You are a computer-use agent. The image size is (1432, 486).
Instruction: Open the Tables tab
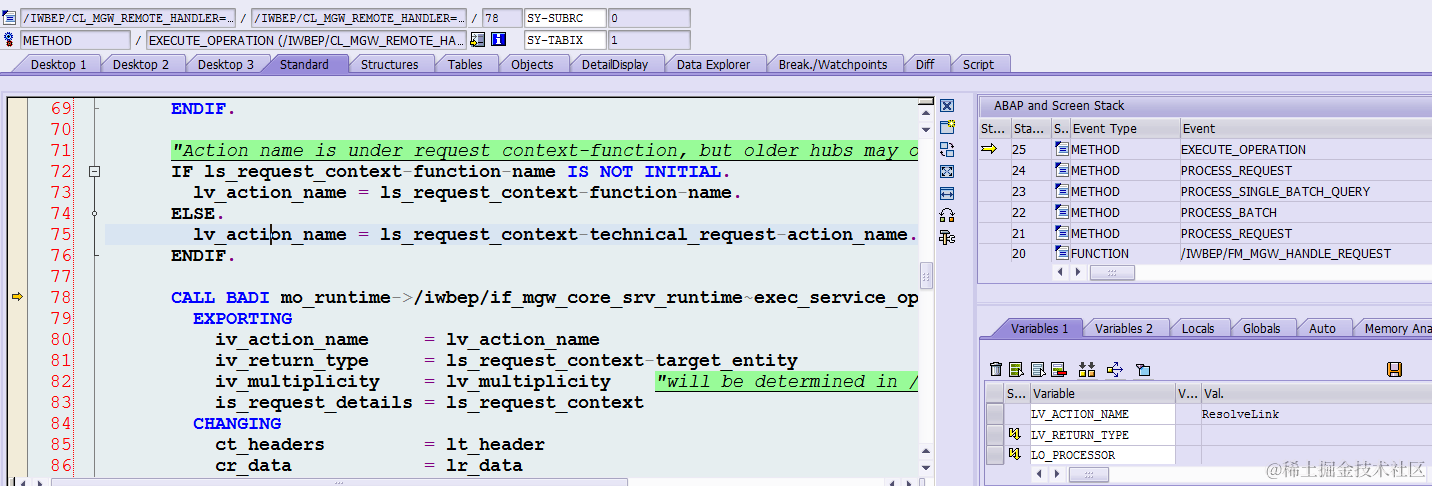coord(465,64)
